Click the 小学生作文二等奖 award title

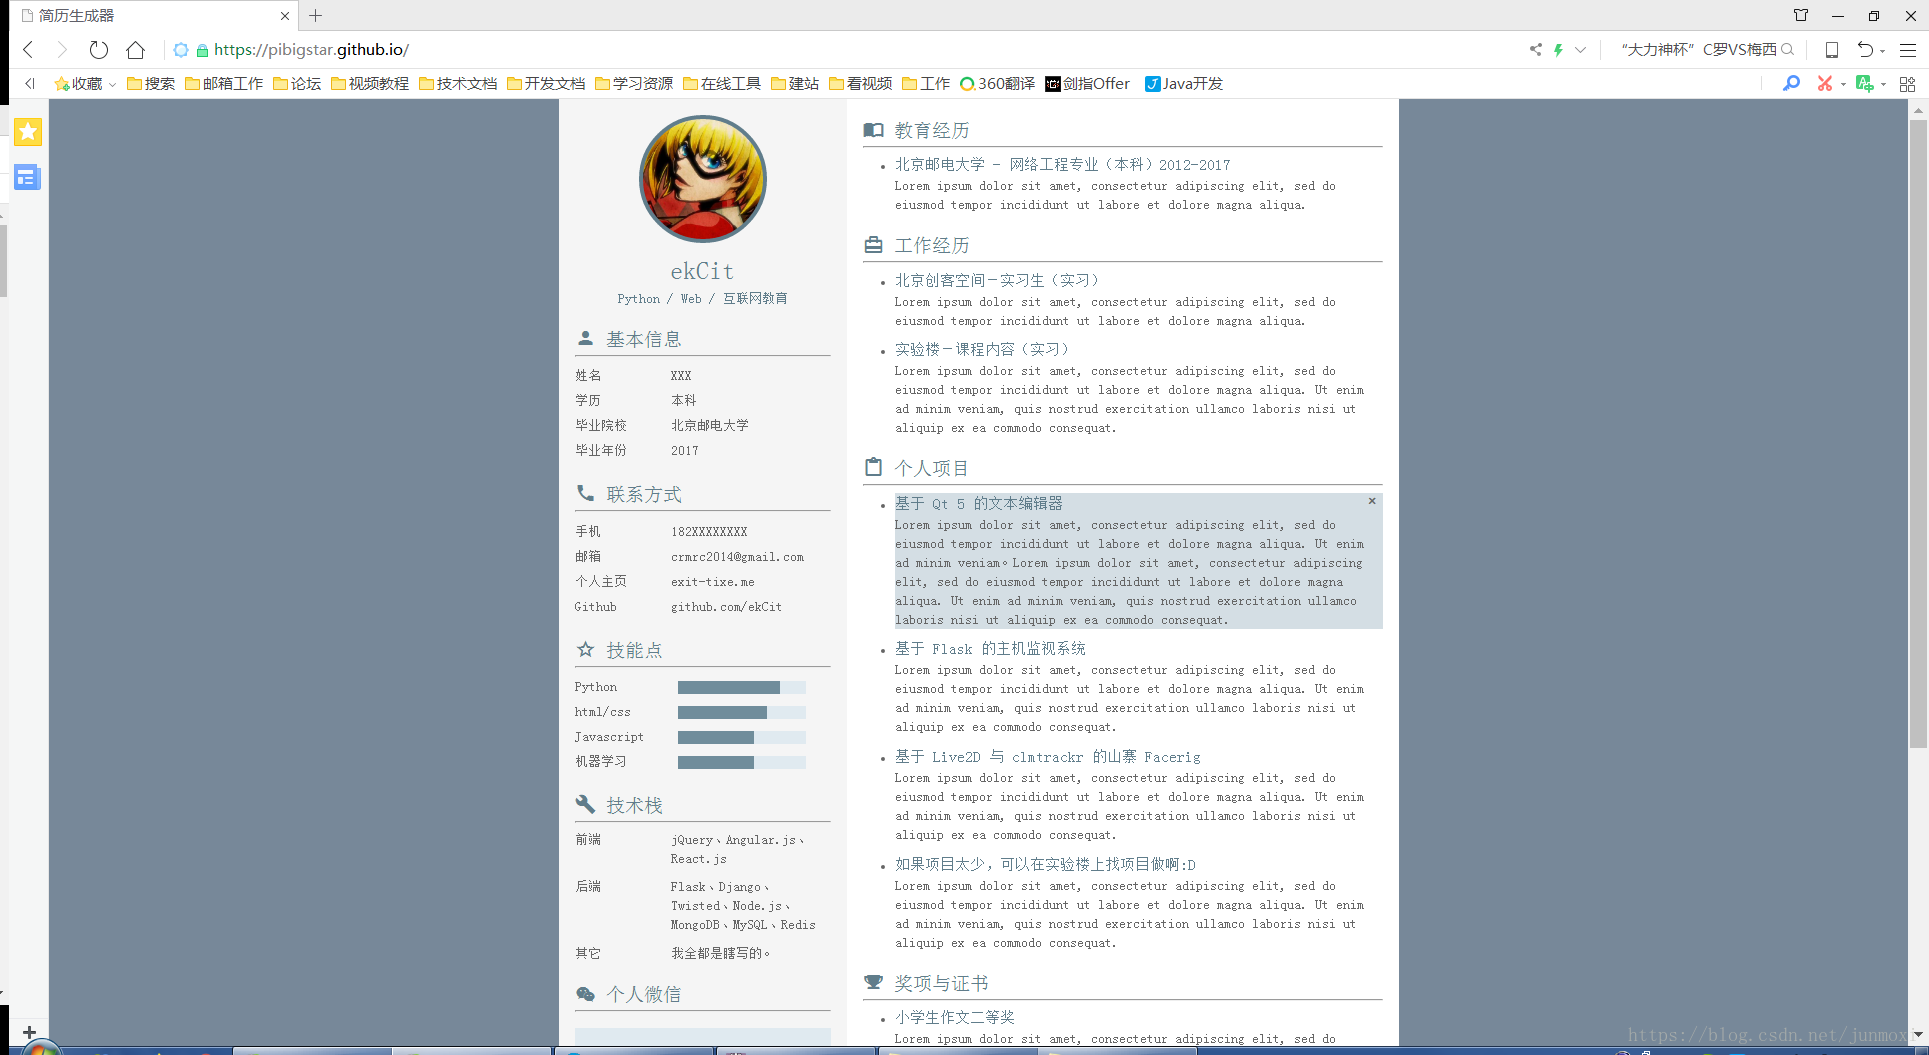954,1017
